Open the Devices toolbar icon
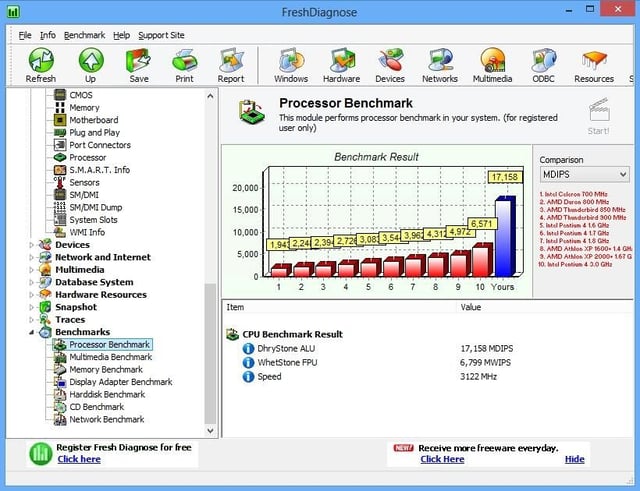 tap(390, 60)
